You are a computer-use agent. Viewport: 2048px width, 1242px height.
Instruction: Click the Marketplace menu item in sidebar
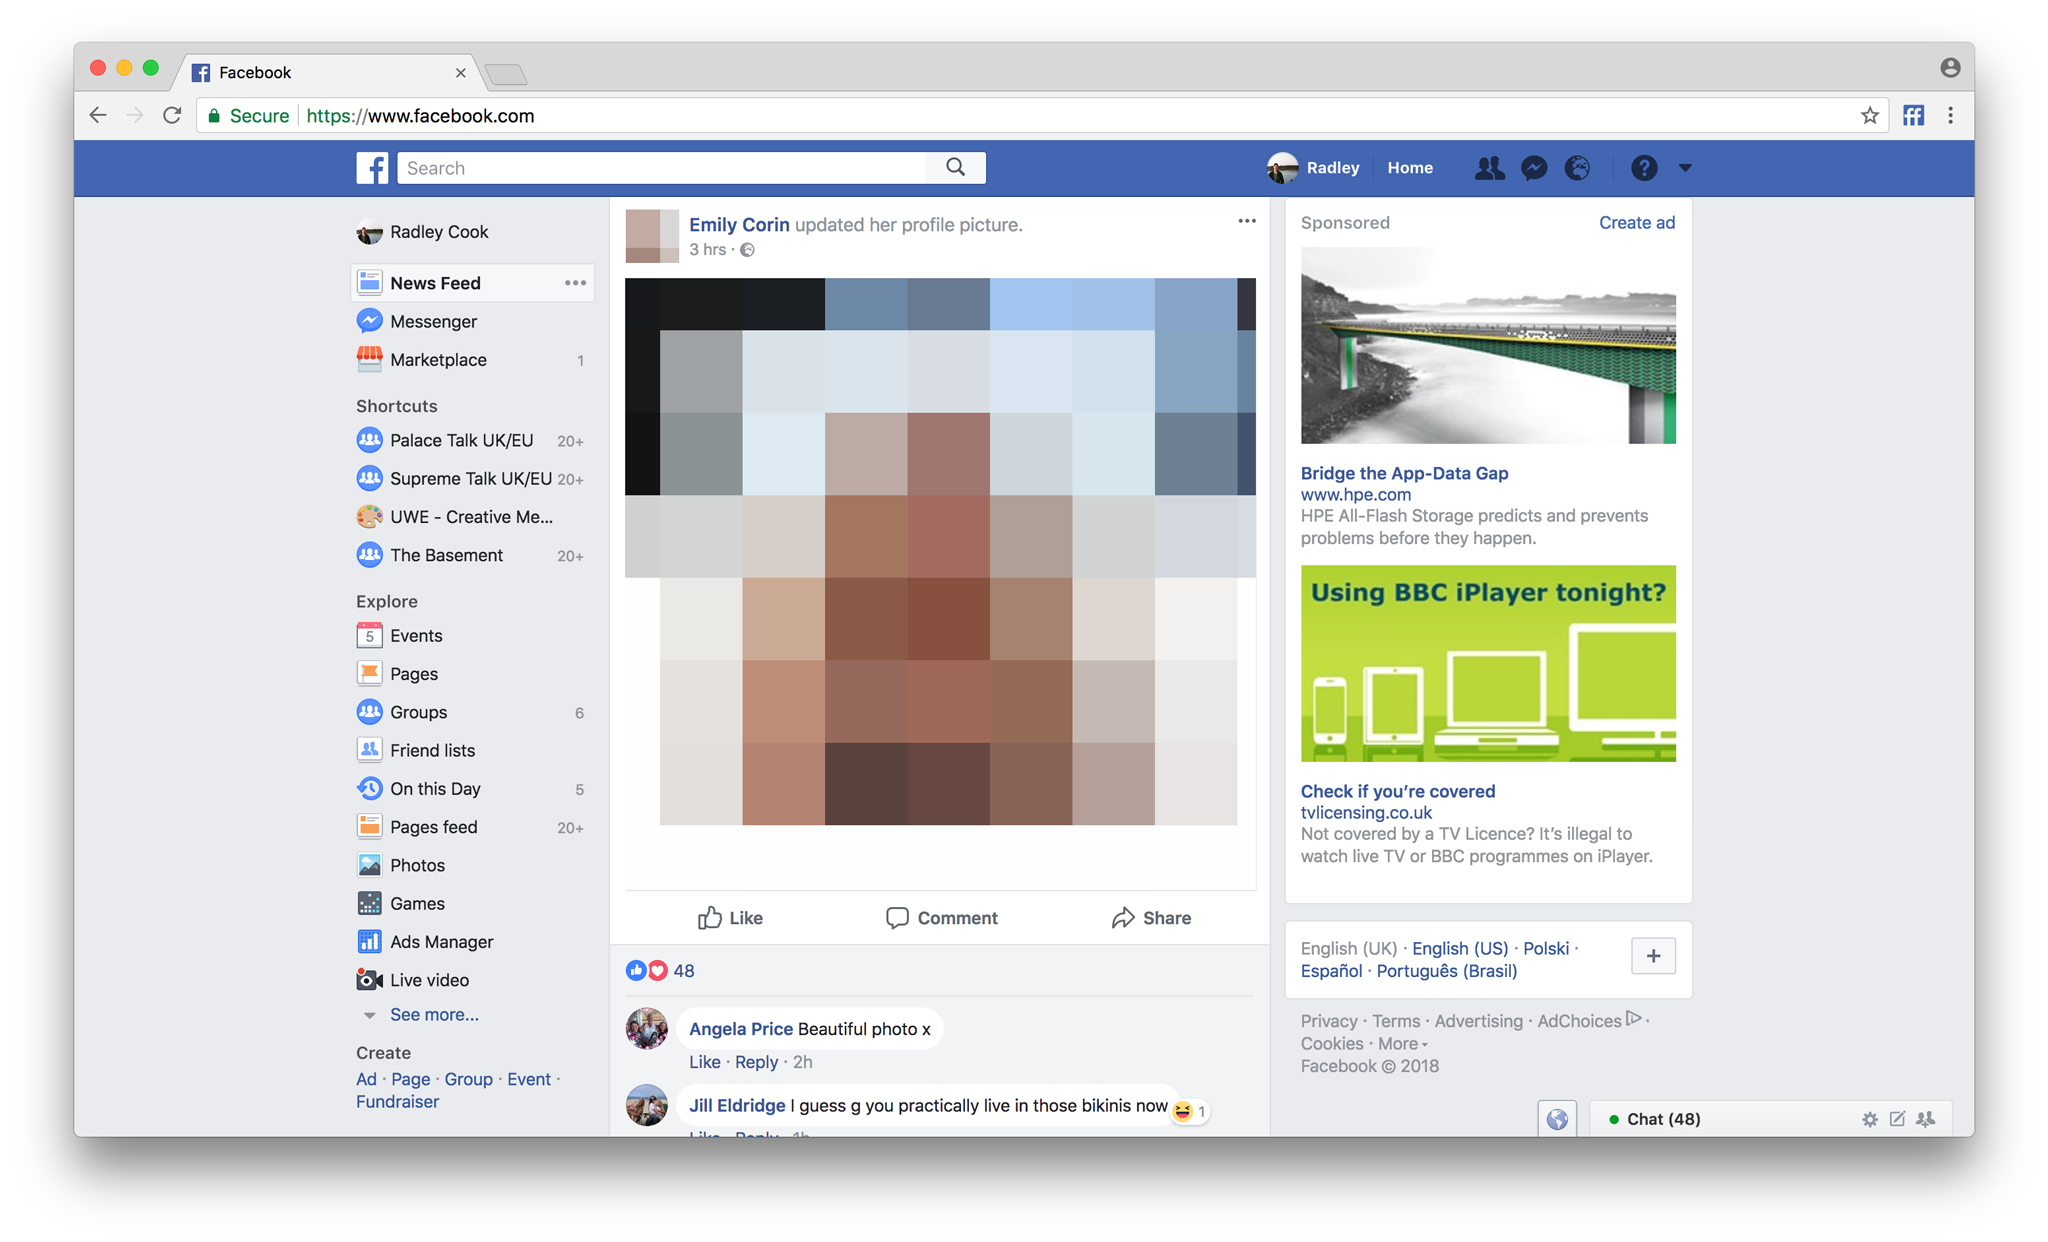pyautogui.click(x=439, y=360)
